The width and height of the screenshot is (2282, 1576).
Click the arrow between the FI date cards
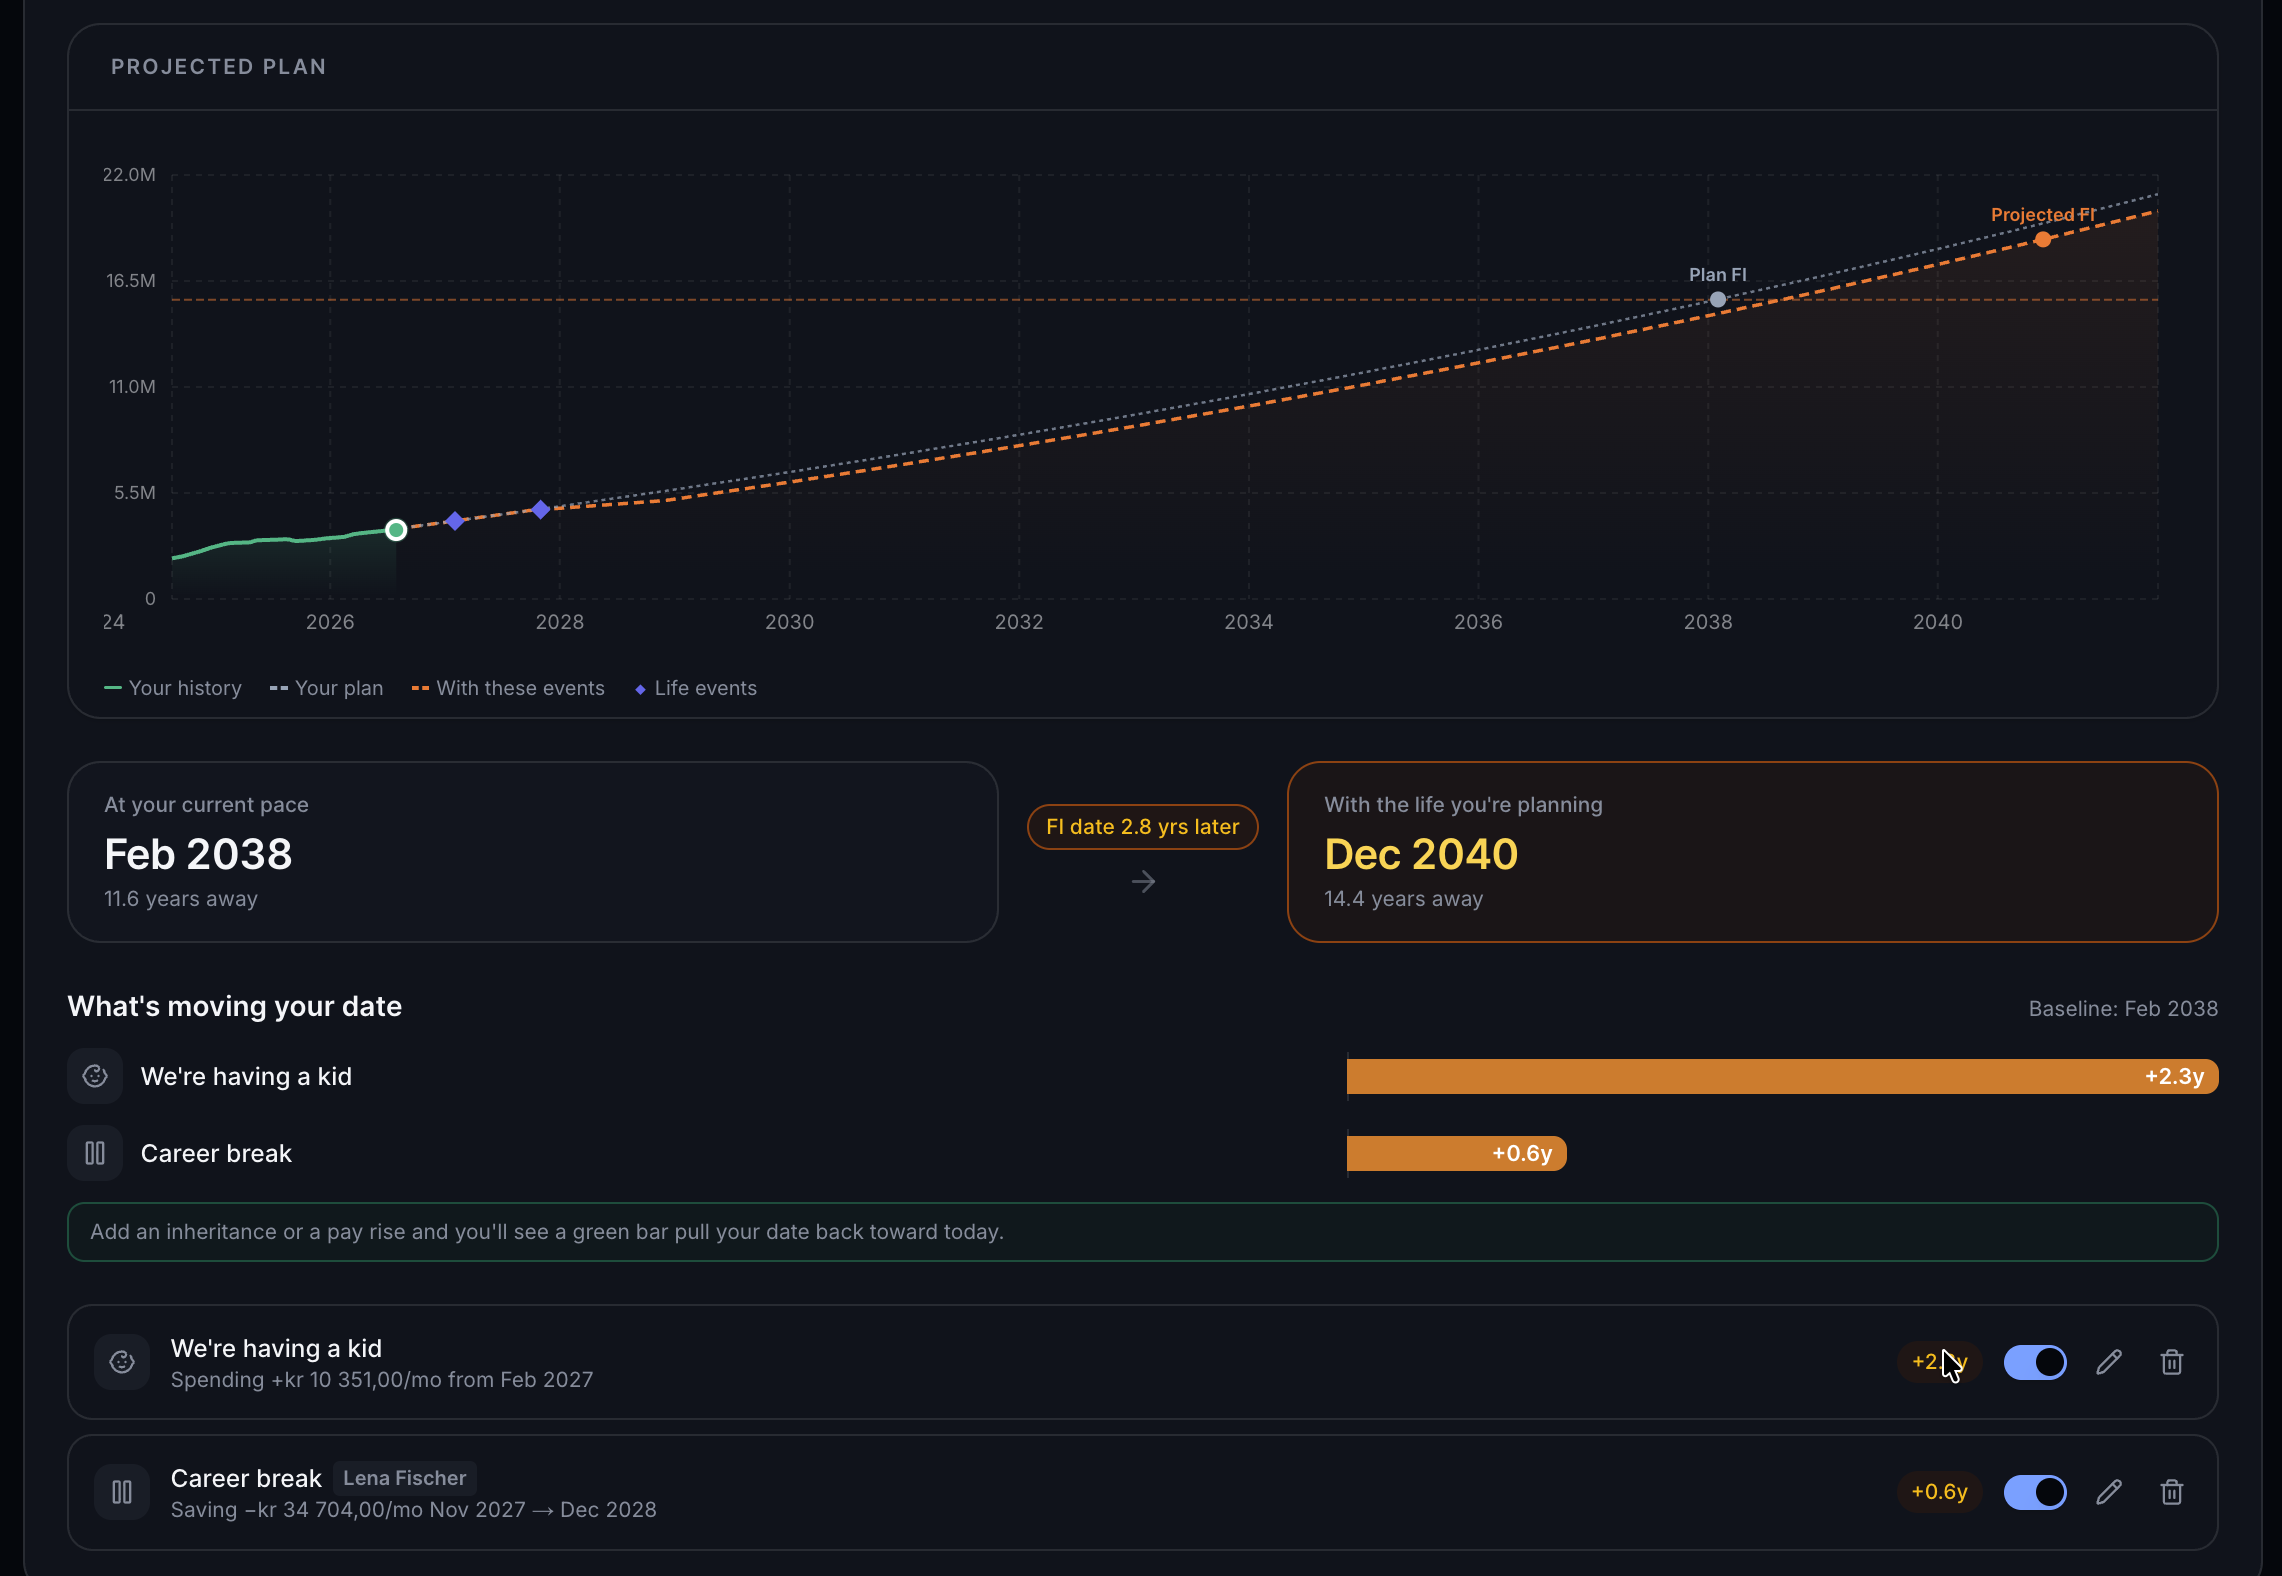tap(1143, 882)
